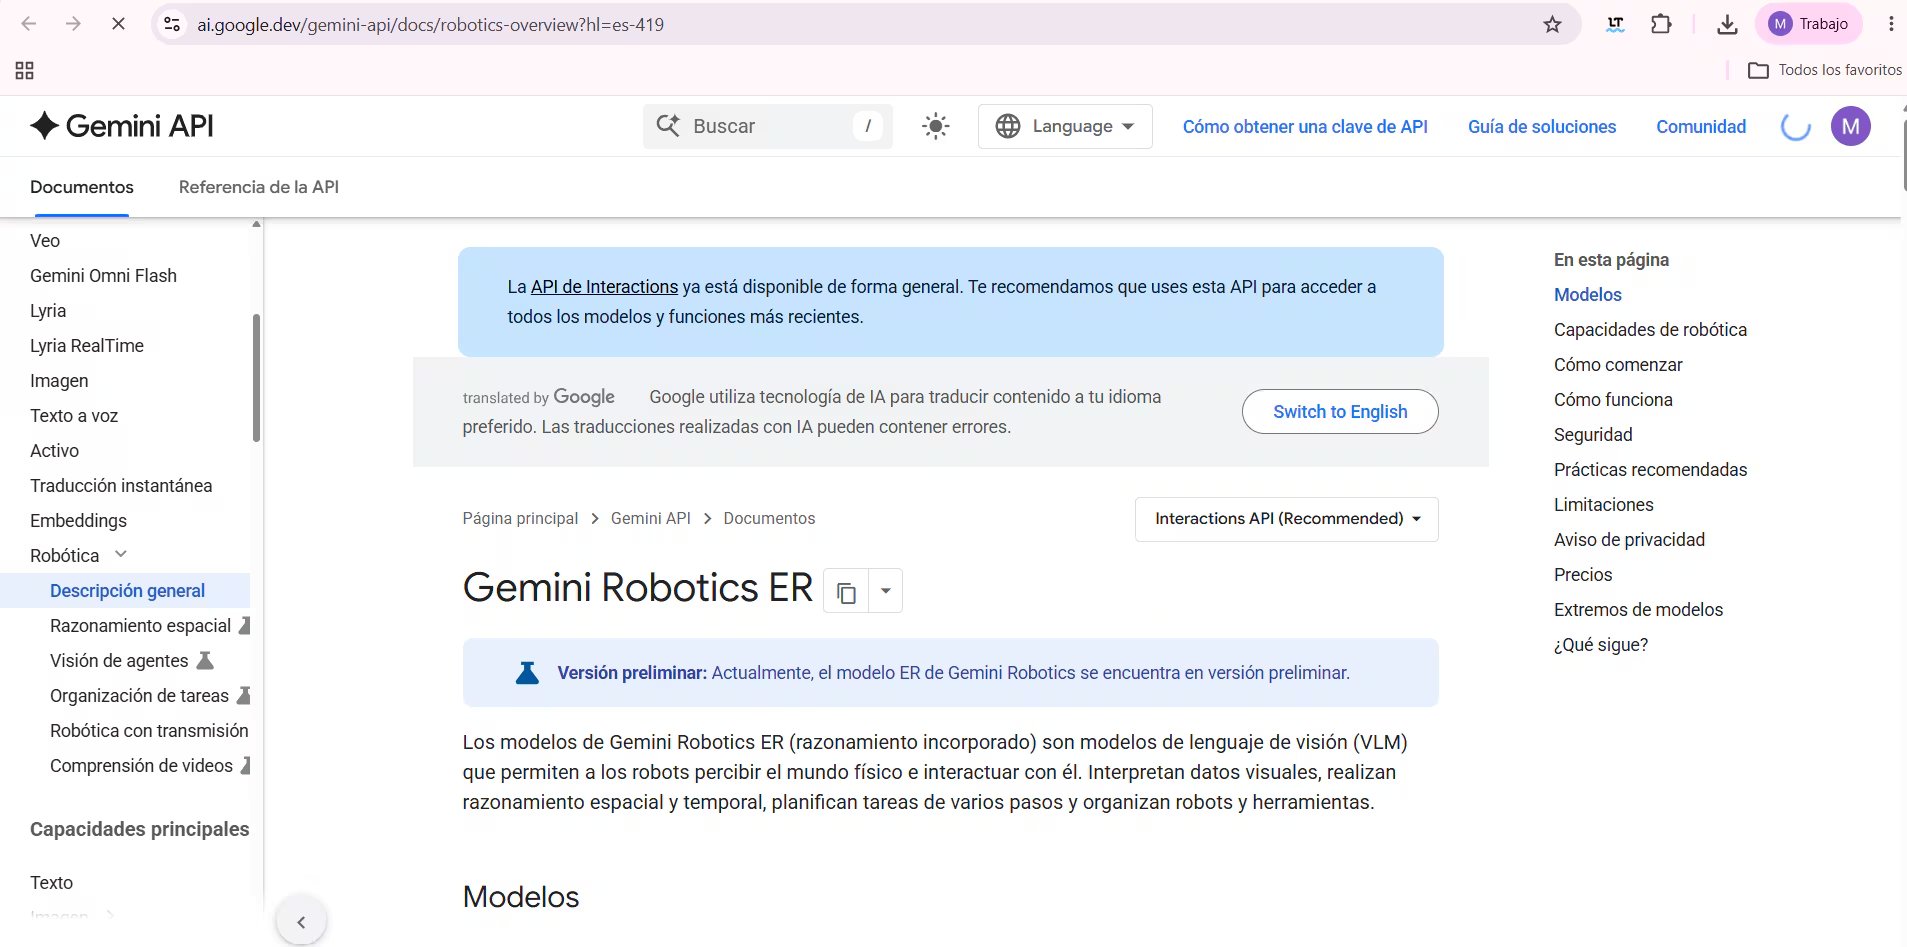The width and height of the screenshot is (1907, 947).
Task: Open Activo in the sidebar
Action: click(x=55, y=451)
